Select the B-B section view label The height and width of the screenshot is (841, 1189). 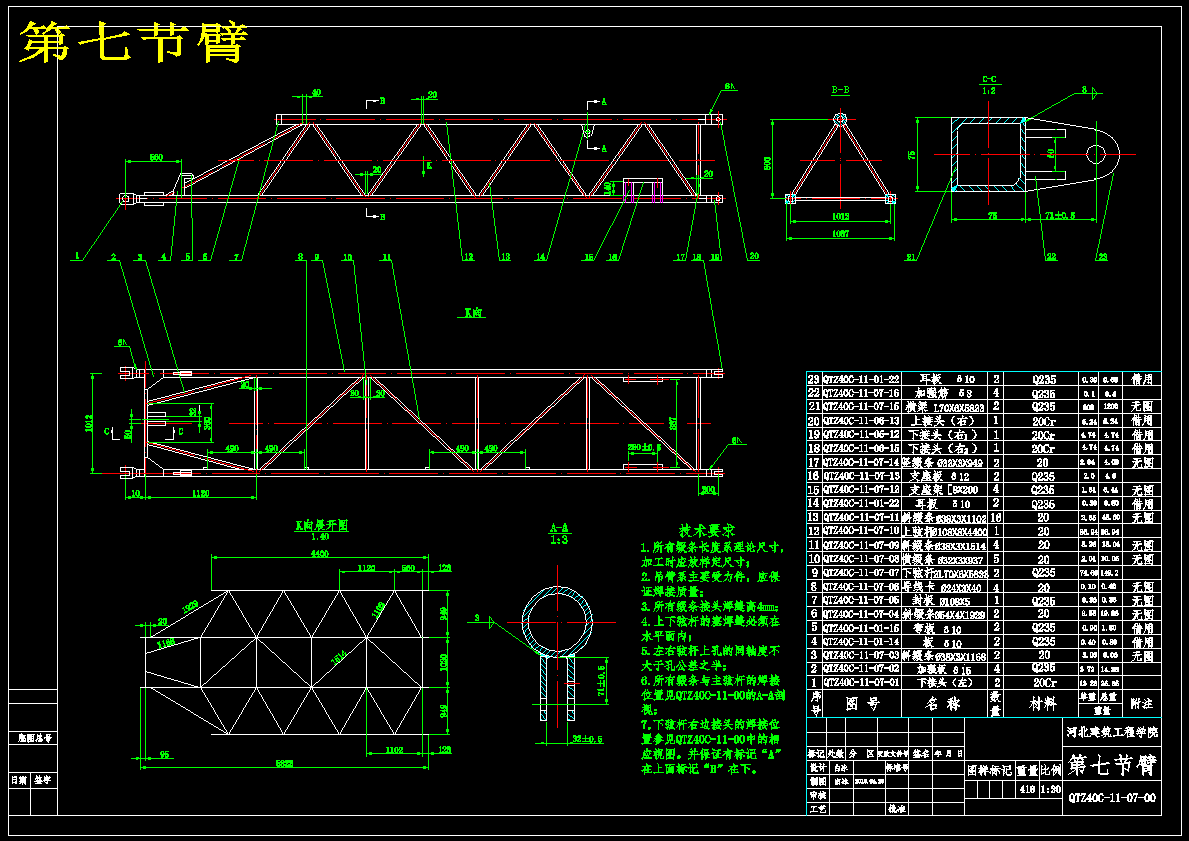pos(839,90)
